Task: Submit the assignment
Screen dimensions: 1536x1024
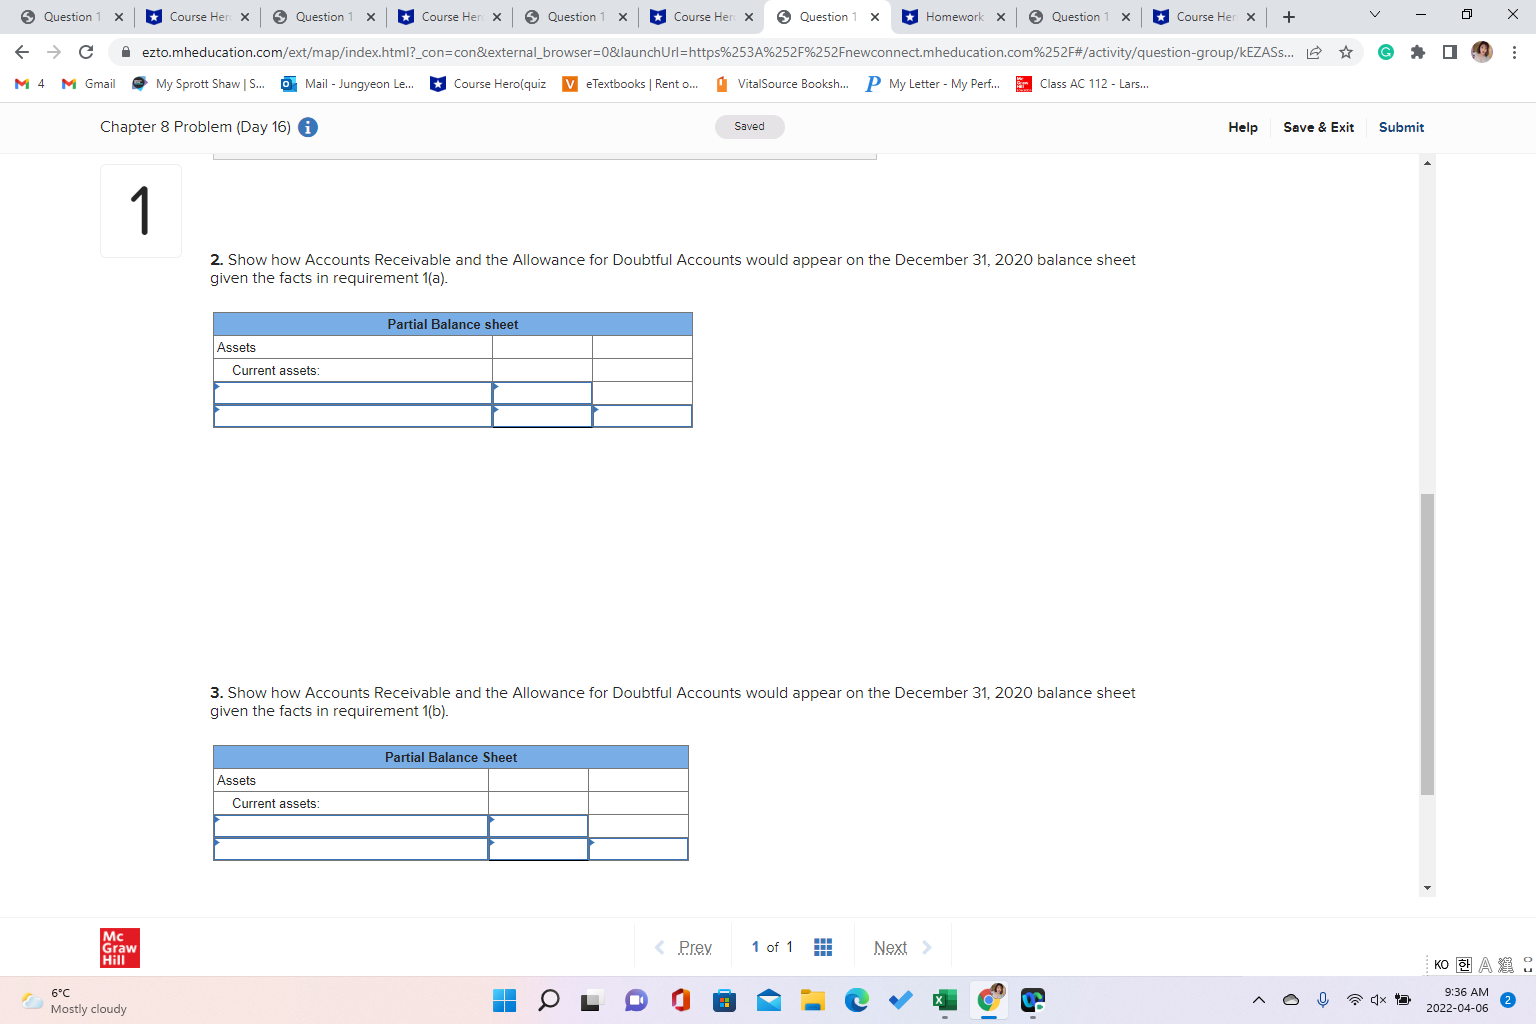Action: 1401,127
